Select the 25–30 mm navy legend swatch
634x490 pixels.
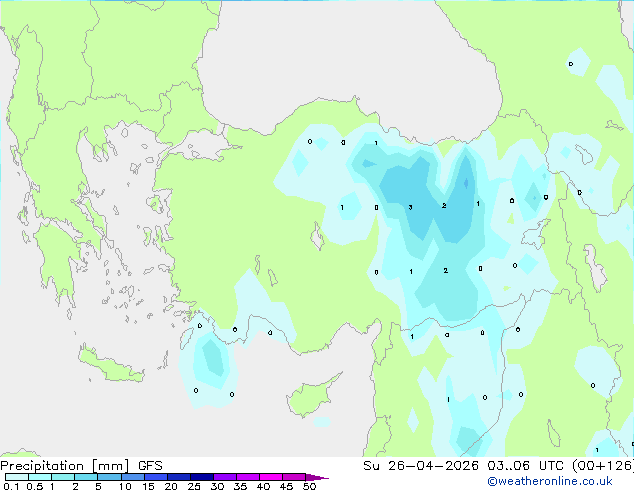pyautogui.click(x=201, y=477)
